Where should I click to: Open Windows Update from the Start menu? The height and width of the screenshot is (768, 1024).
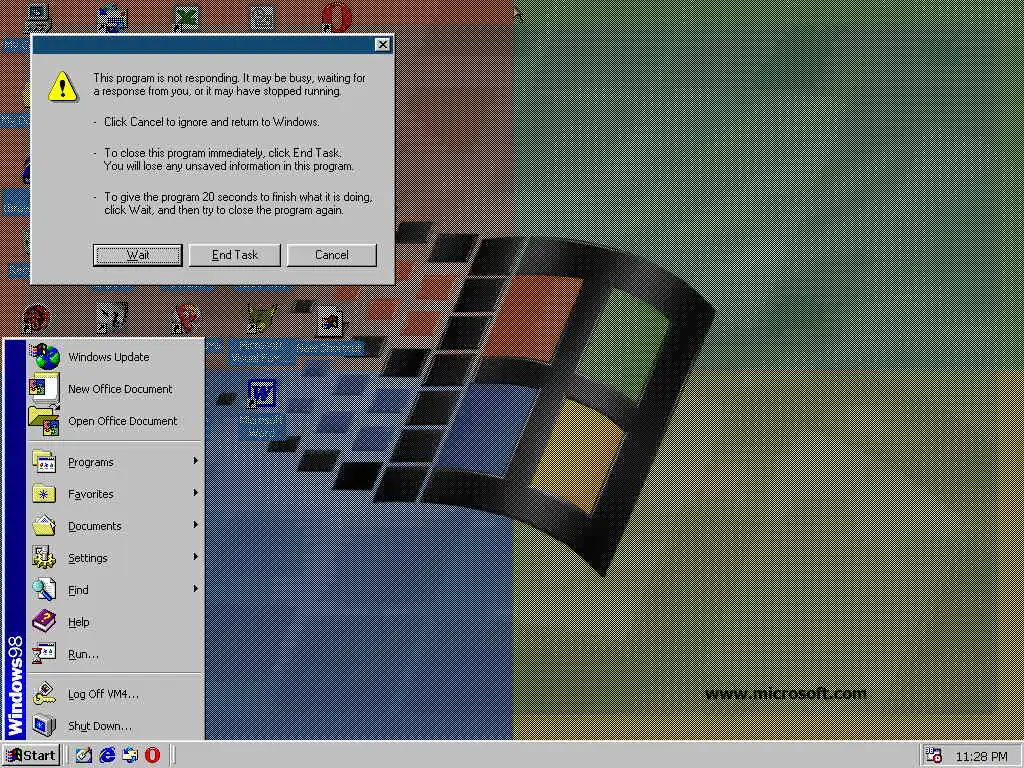(x=115, y=357)
